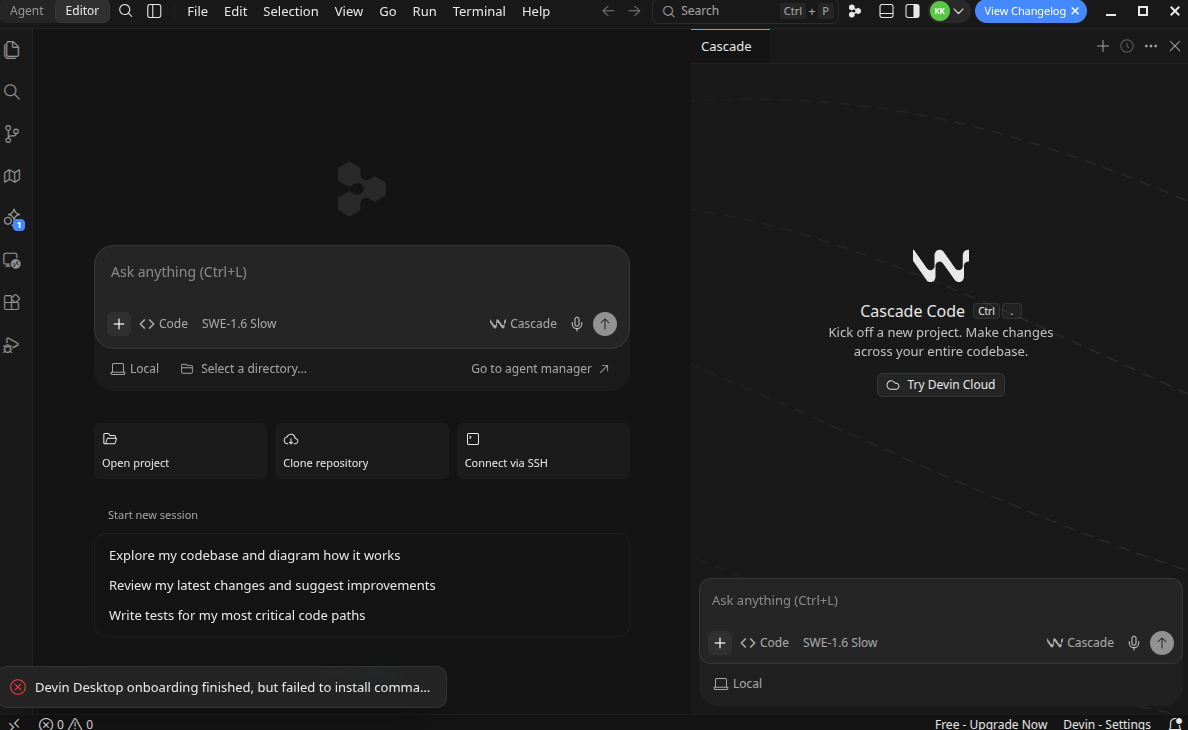Click send arrow in center prompt box

605,324
